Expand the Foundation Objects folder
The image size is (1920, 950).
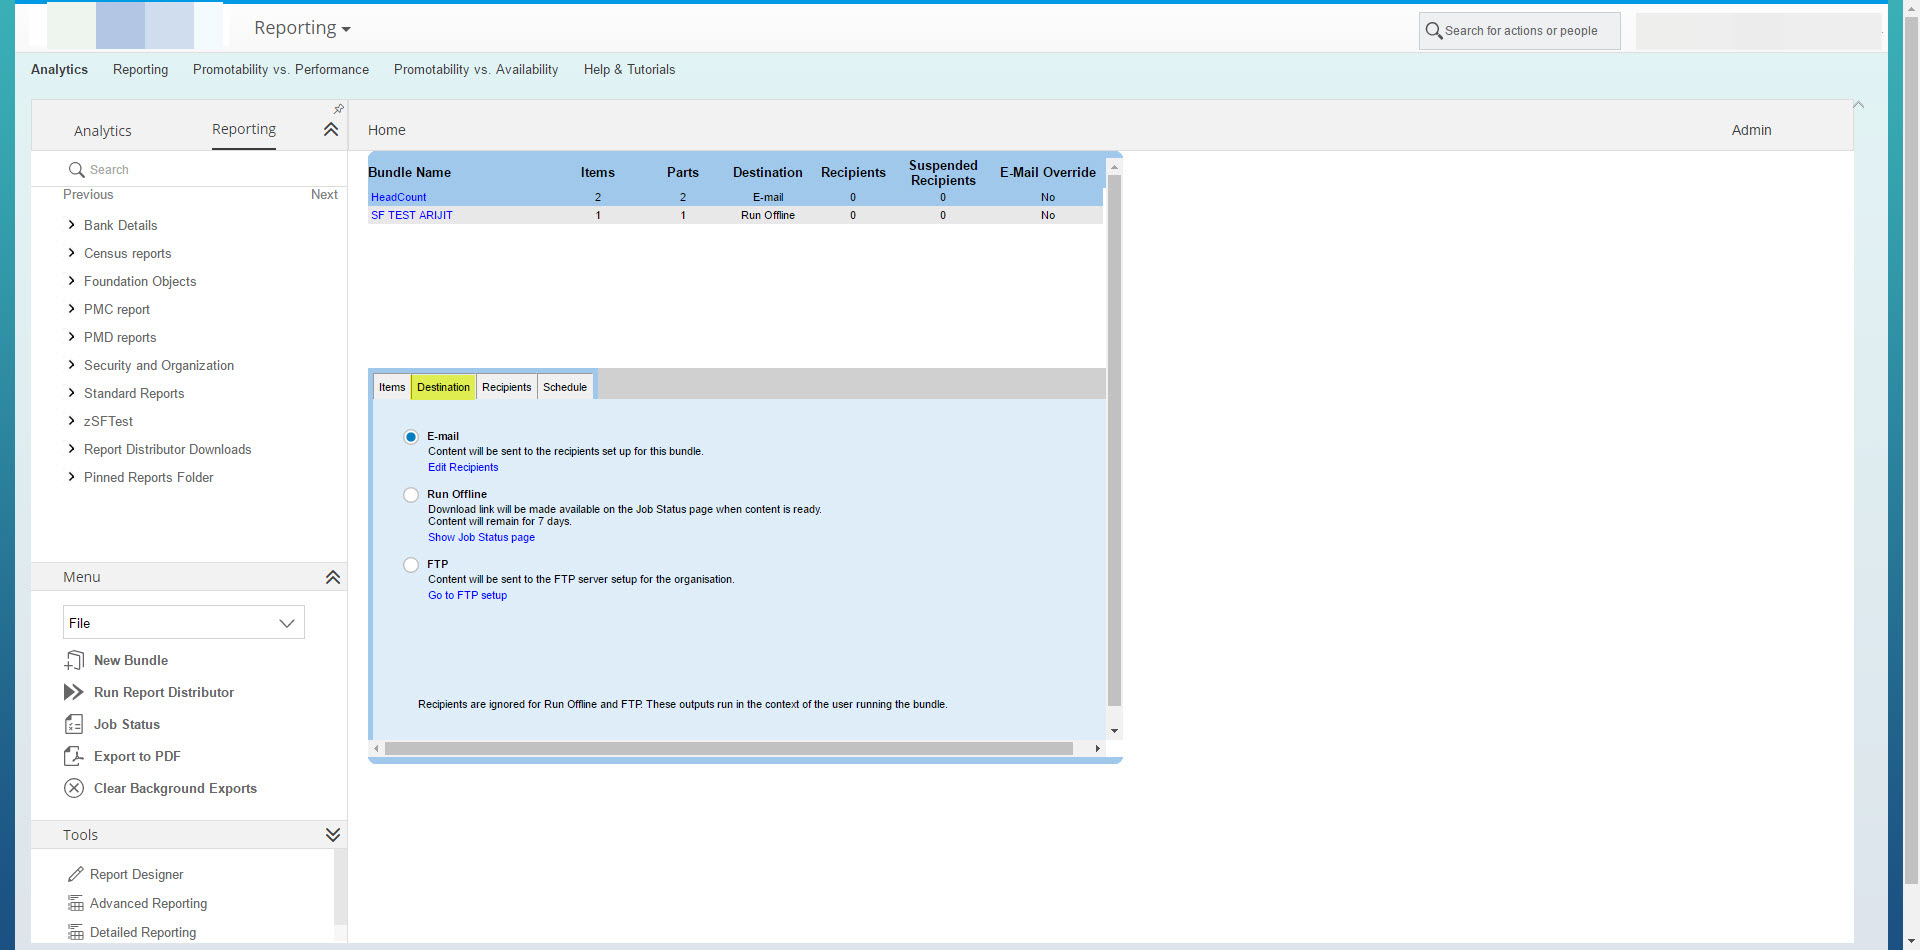tap(71, 281)
